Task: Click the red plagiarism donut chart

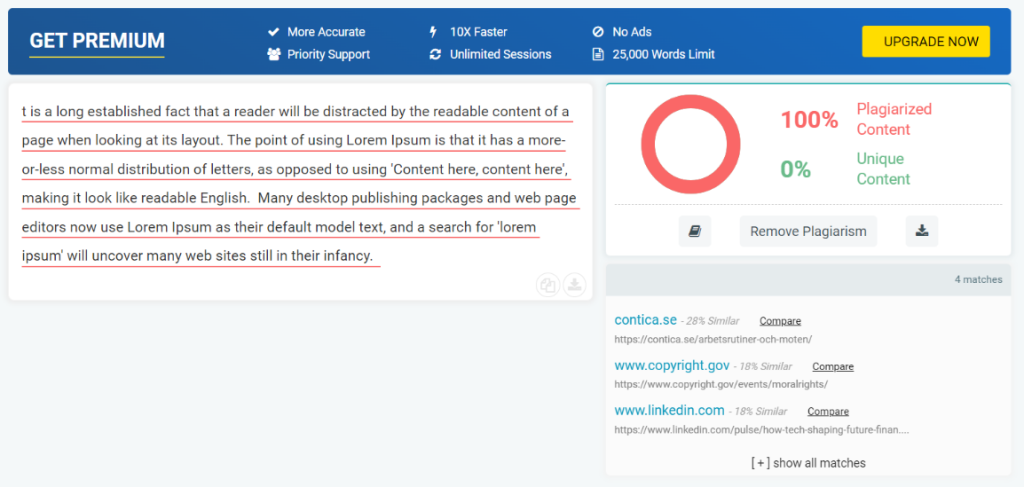Action: [690, 144]
